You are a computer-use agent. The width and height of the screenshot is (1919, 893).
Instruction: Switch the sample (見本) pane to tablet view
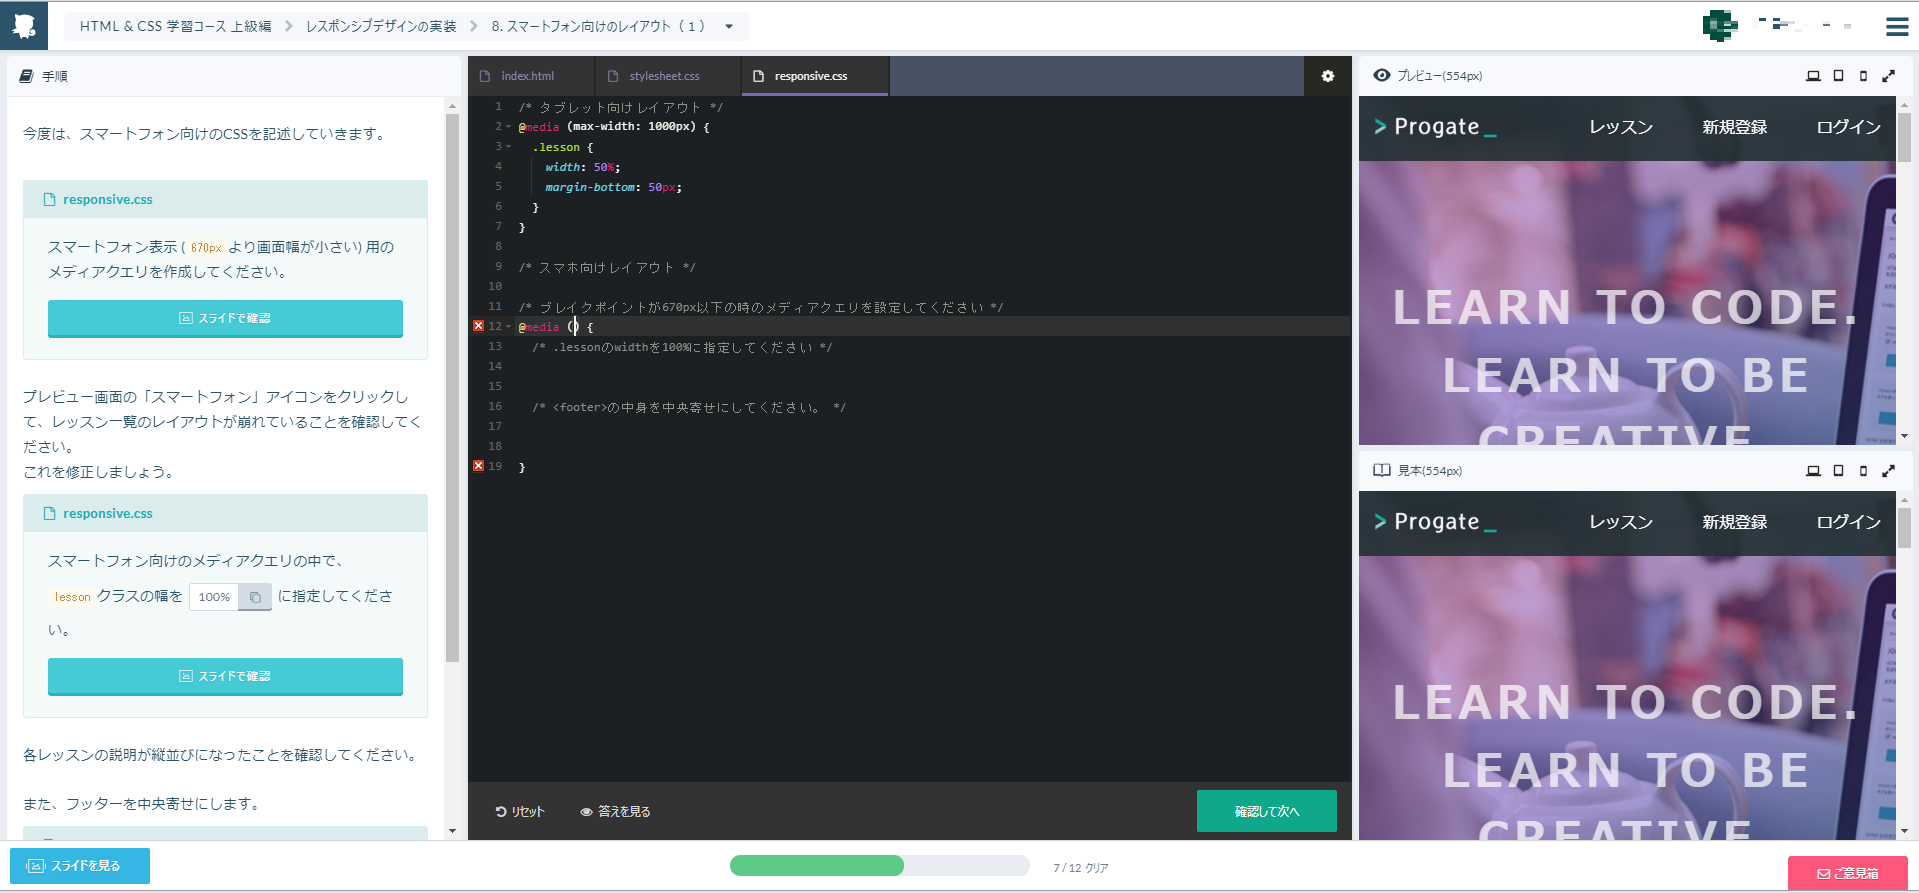pos(1838,471)
